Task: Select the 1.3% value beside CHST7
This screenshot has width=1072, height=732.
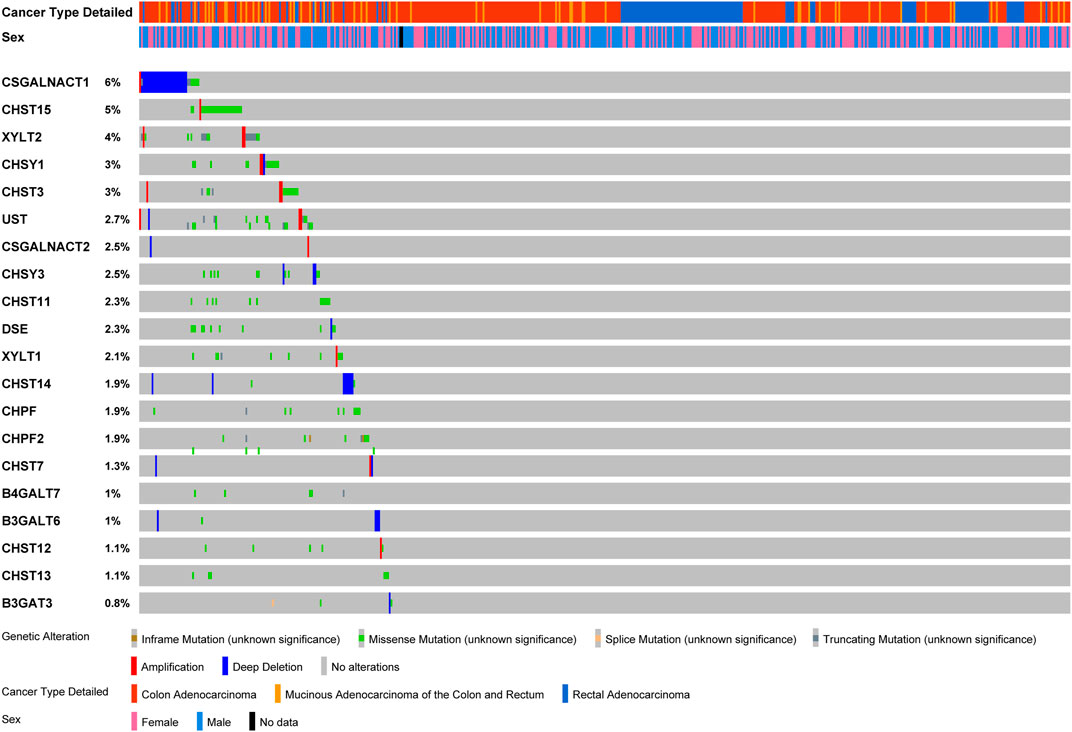Action: click(x=117, y=465)
